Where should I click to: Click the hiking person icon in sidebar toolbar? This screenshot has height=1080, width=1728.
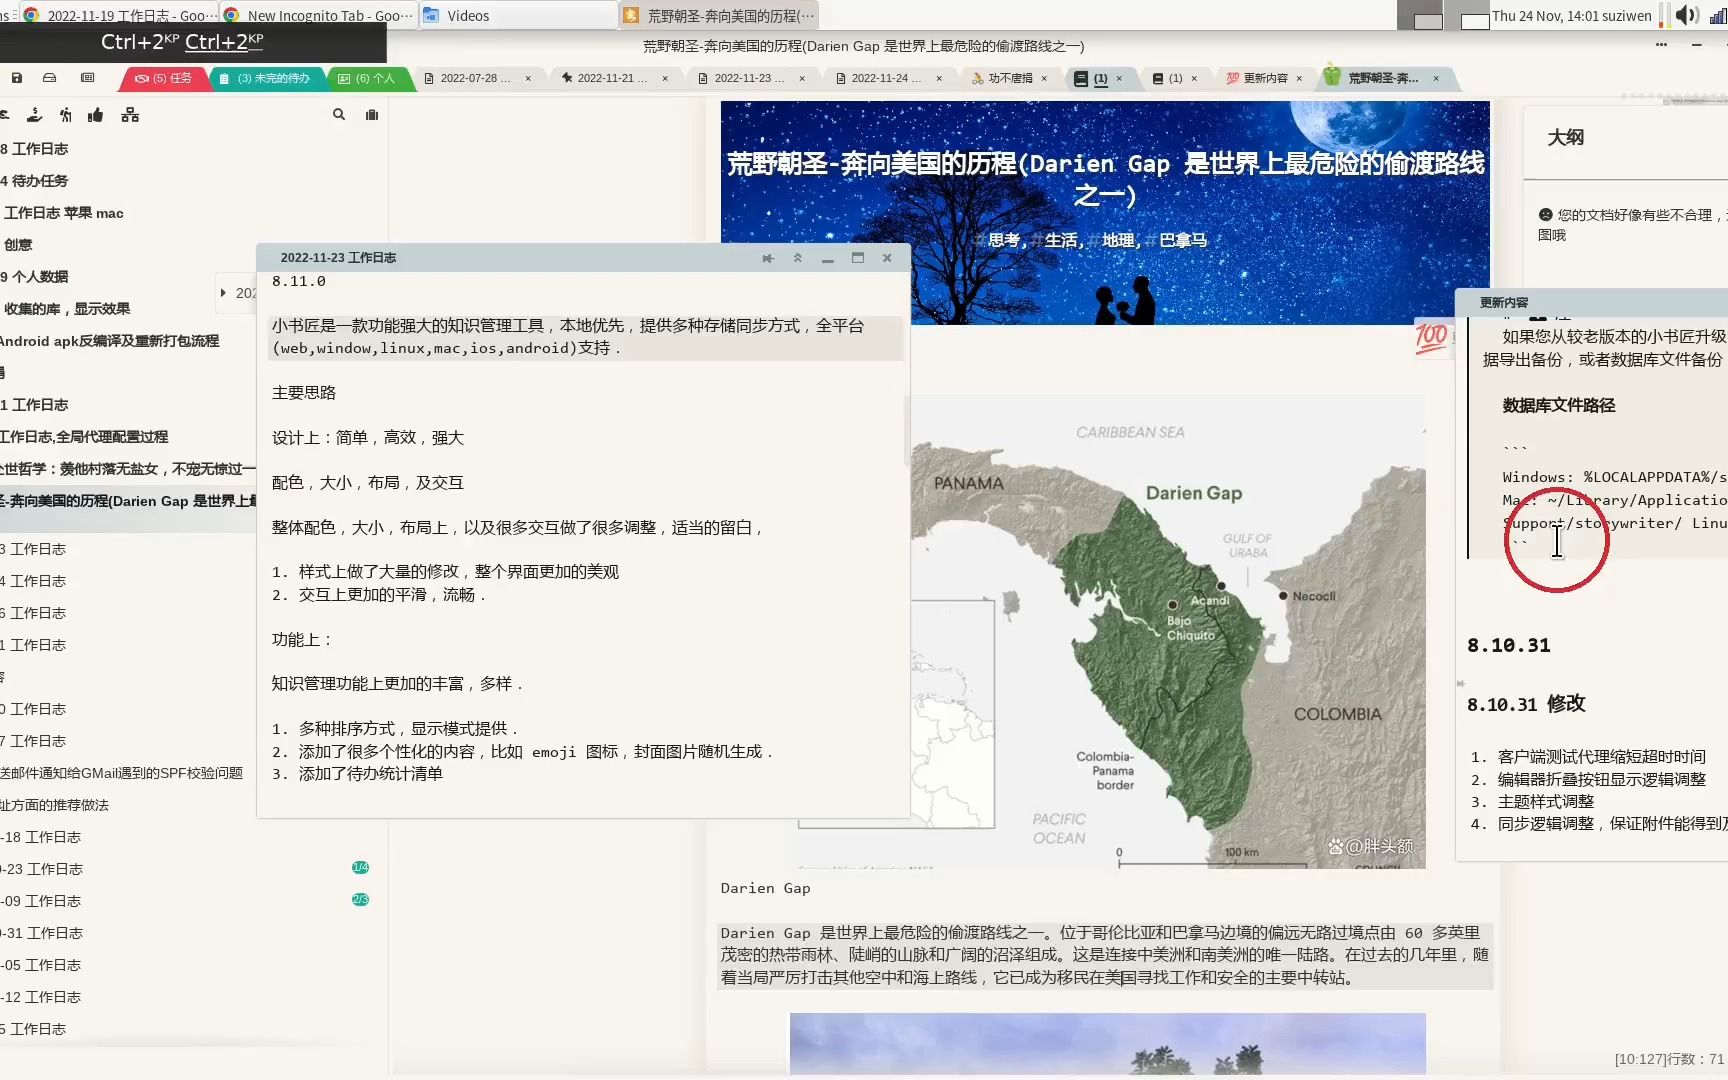[65, 115]
